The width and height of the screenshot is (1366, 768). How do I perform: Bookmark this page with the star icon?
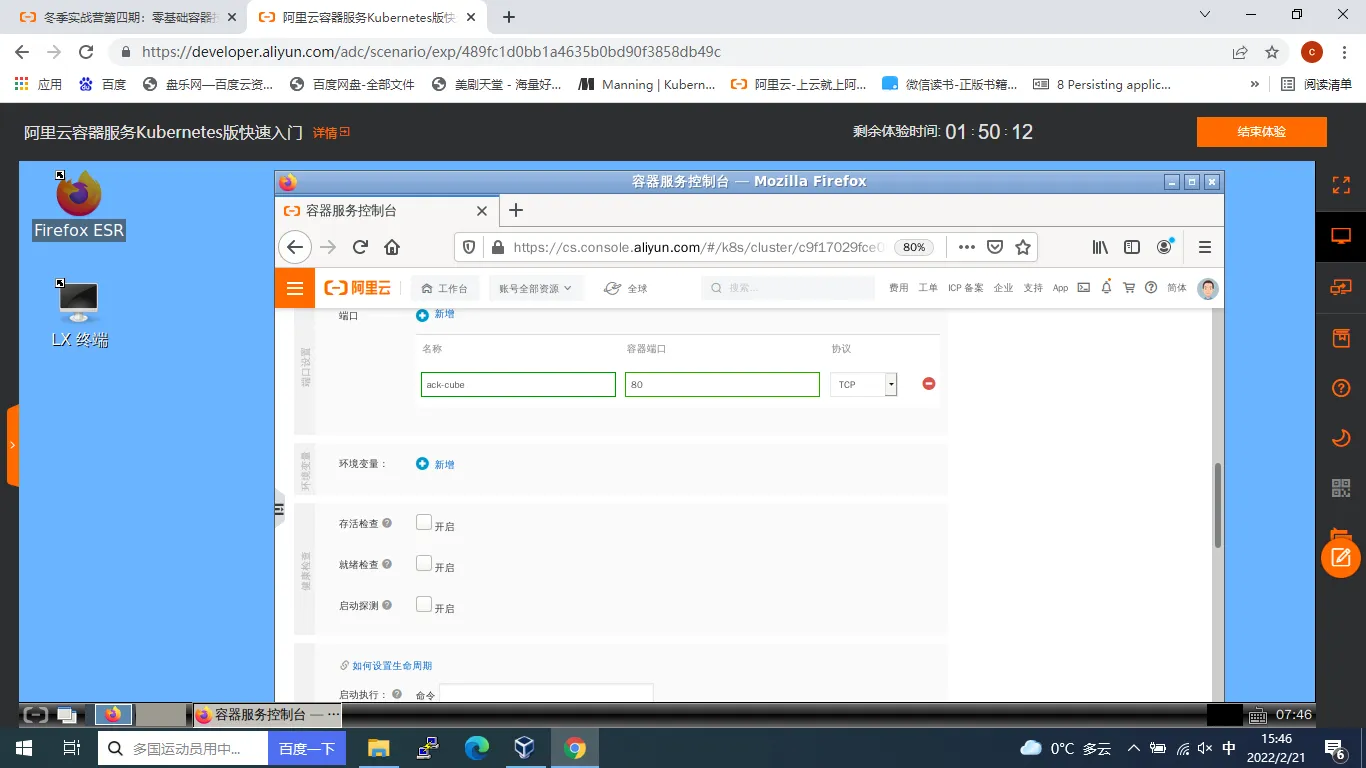pyautogui.click(x=1023, y=247)
